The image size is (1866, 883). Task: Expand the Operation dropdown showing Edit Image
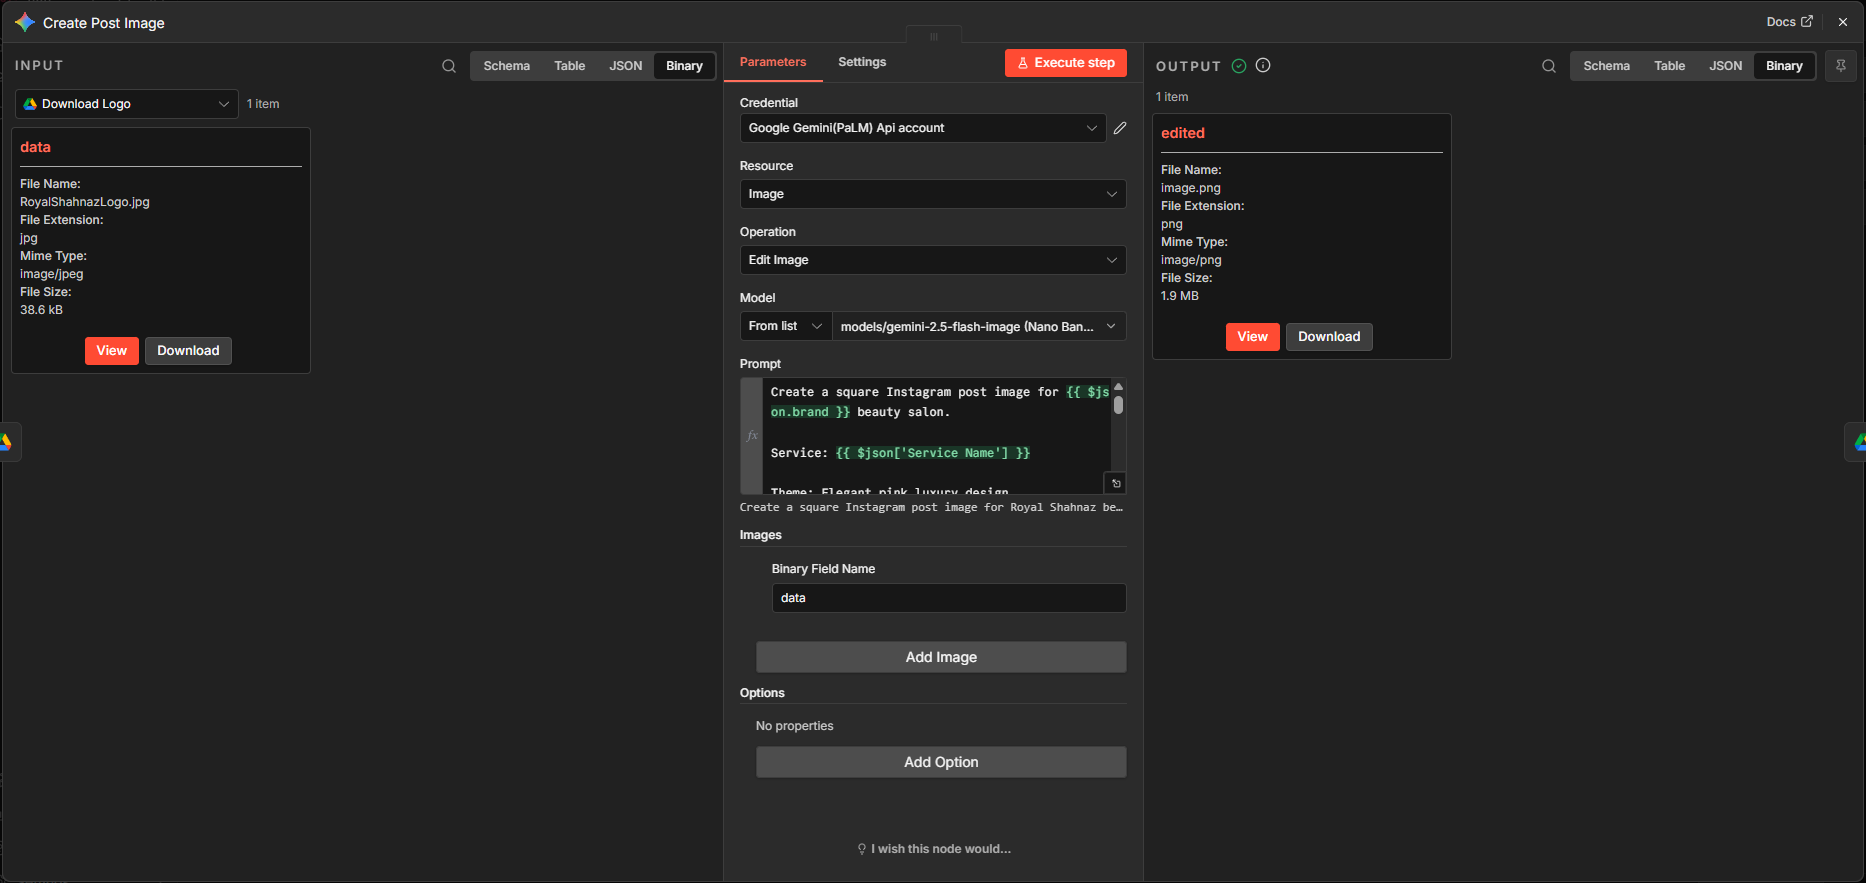(932, 260)
